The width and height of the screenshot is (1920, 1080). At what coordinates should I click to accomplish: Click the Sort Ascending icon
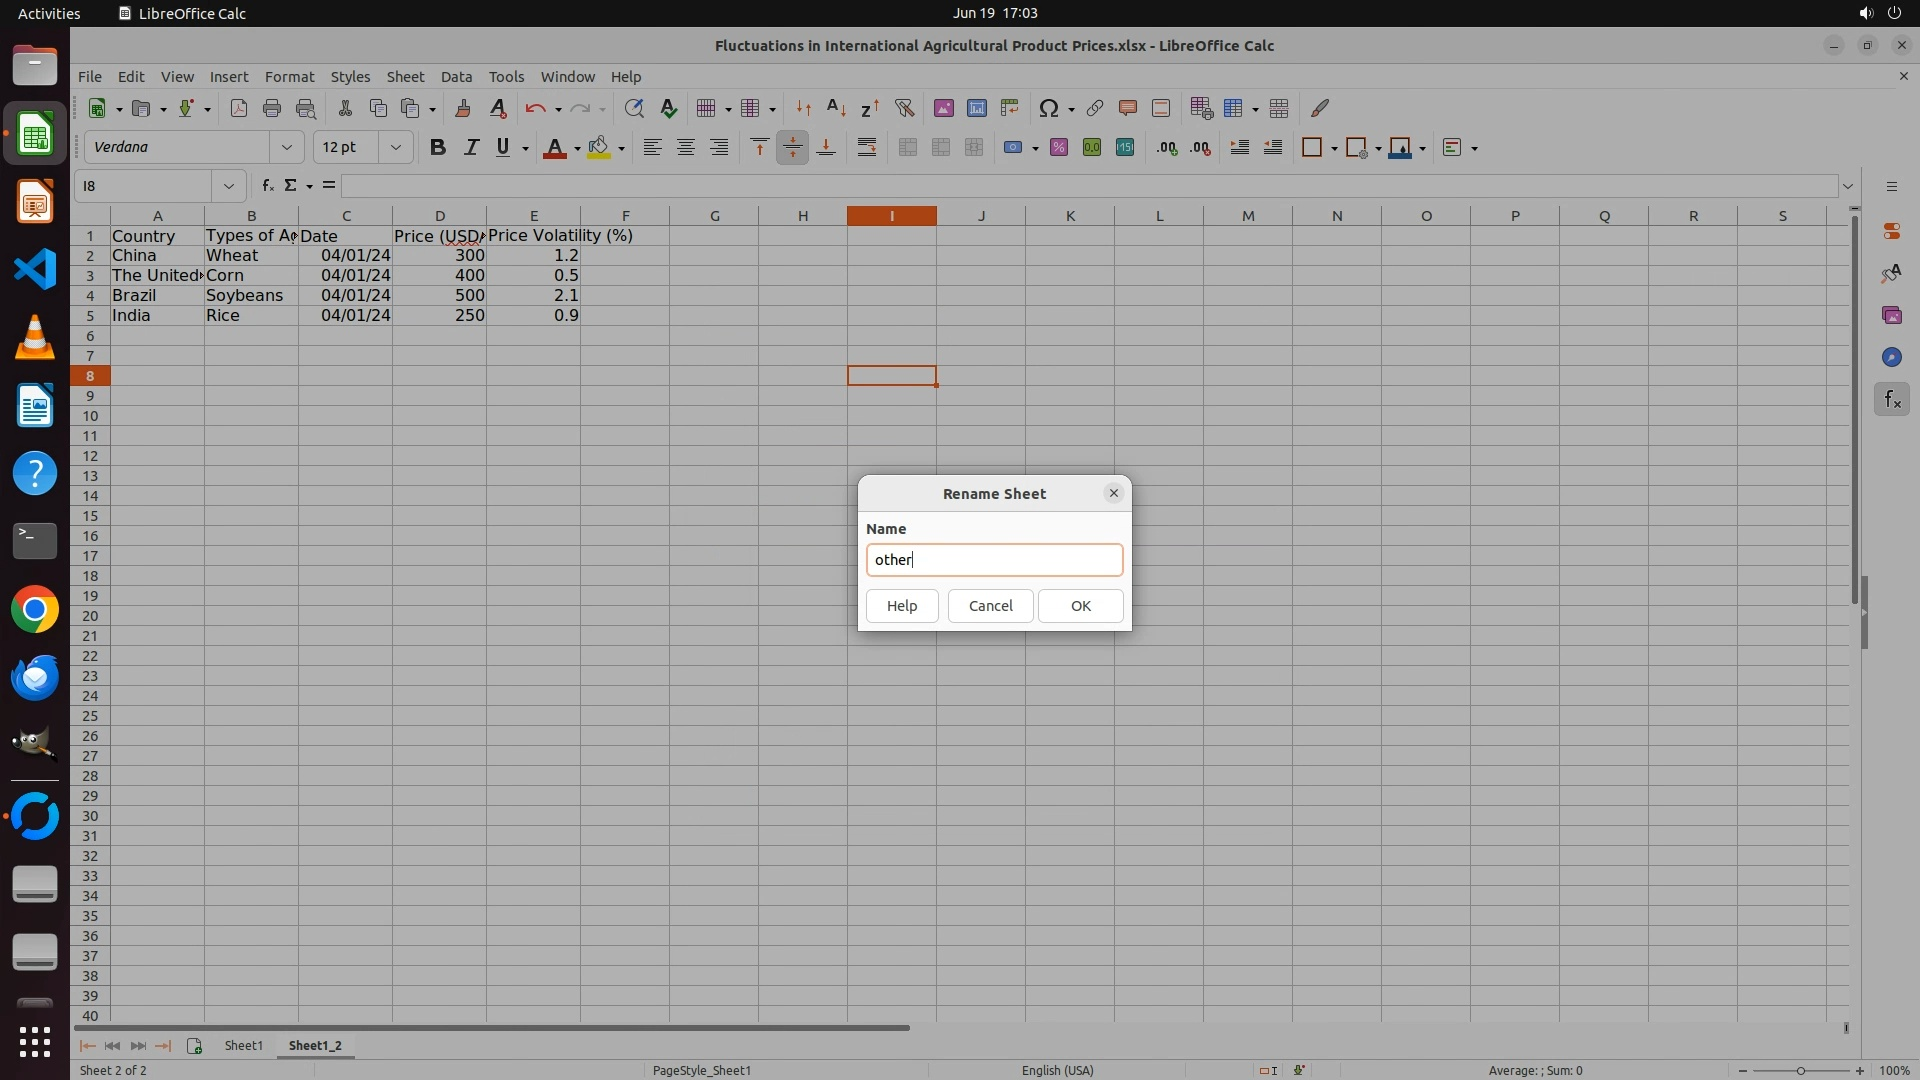(836, 109)
